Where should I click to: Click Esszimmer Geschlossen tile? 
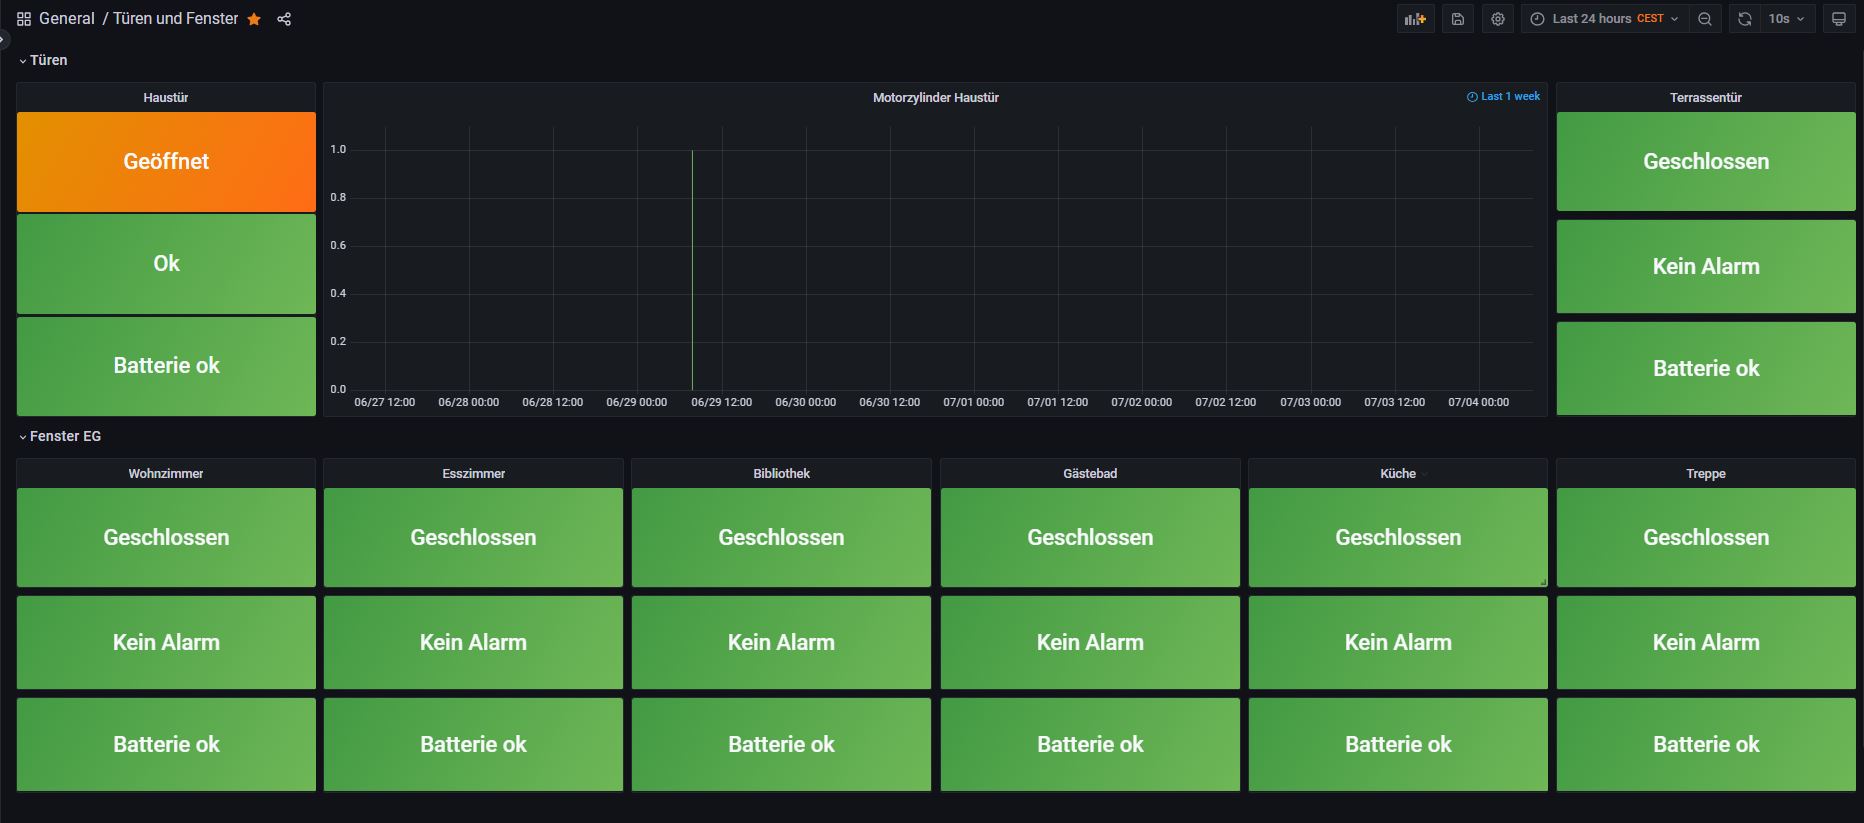click(473, 537)
